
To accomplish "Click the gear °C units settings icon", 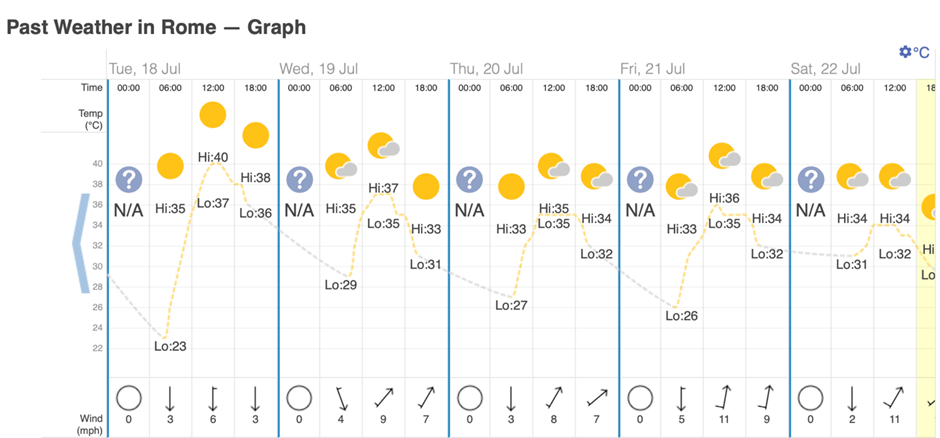I will coord(913,51).
